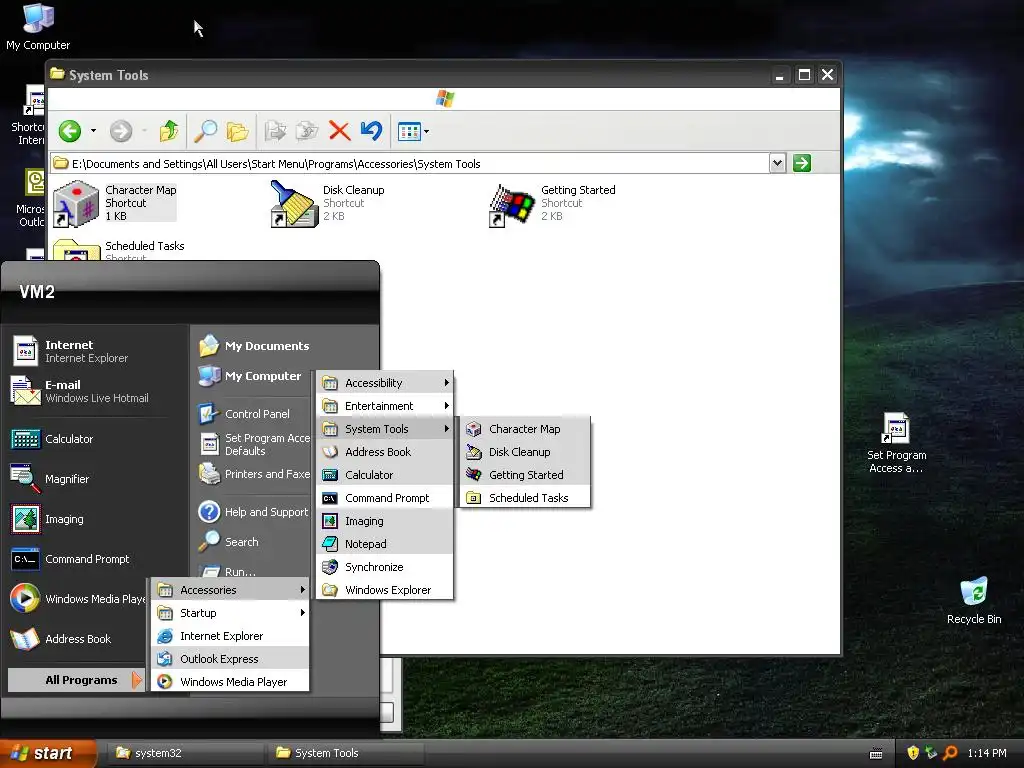This screenshot has height=768, width=1024.
Task: Open Address Book in Accessories menu
Action: pyautogui.click(x=385, y=451)
